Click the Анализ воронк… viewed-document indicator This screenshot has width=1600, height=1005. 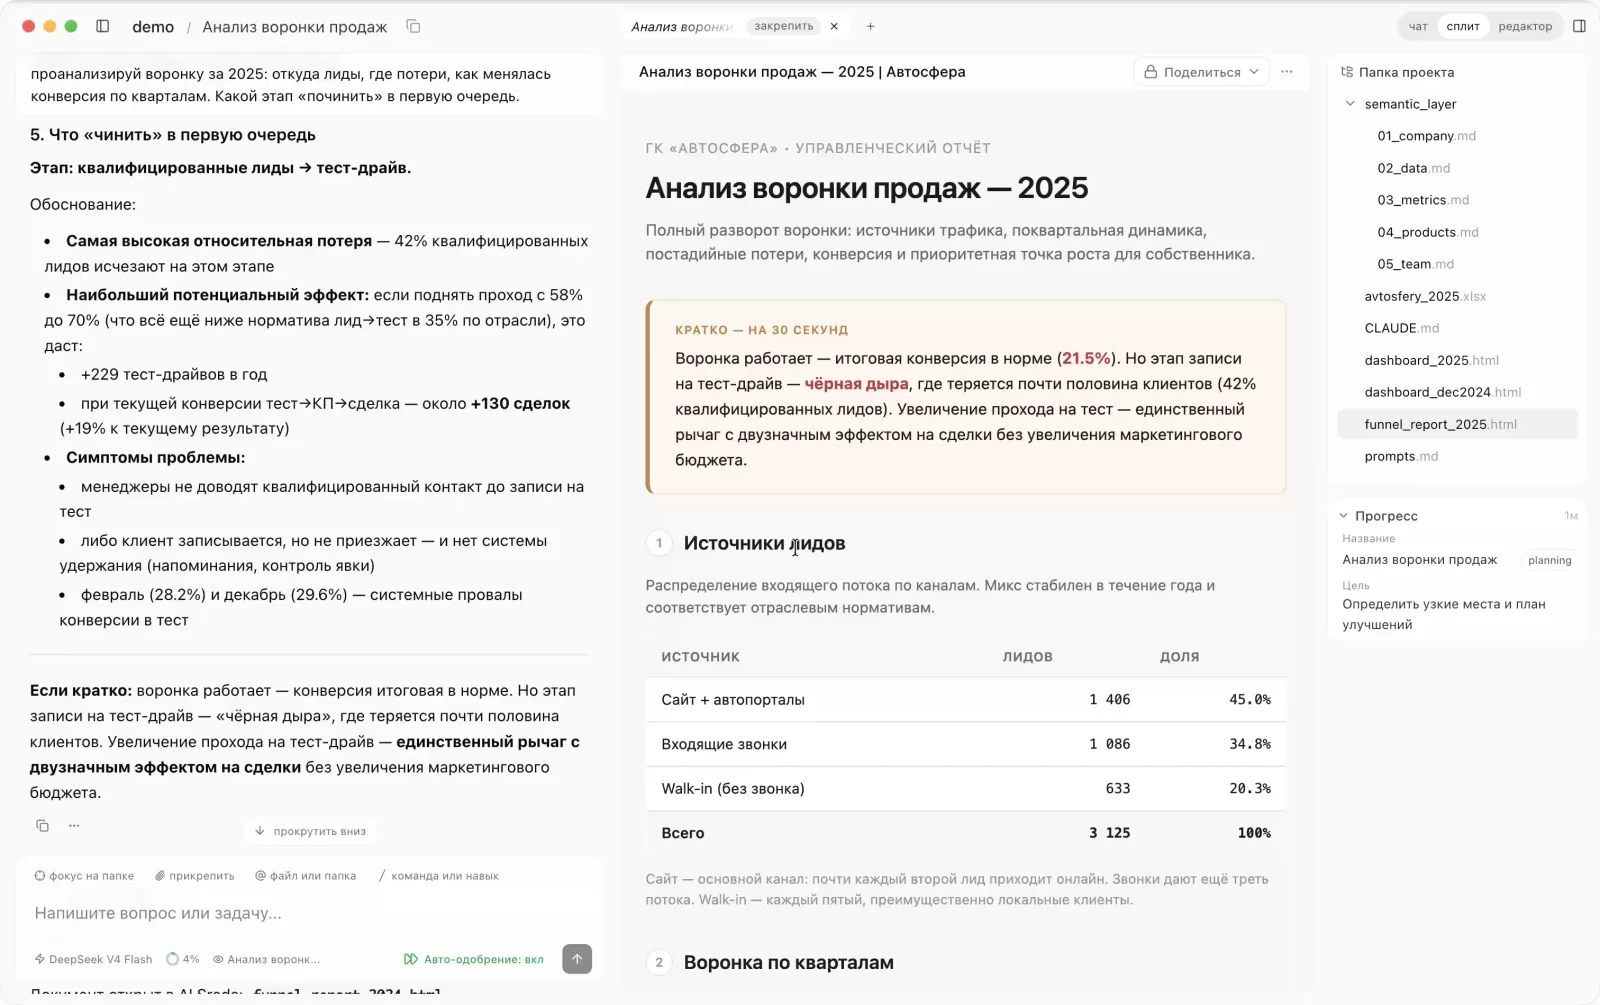pyautogui.click(x=266, y=959)
